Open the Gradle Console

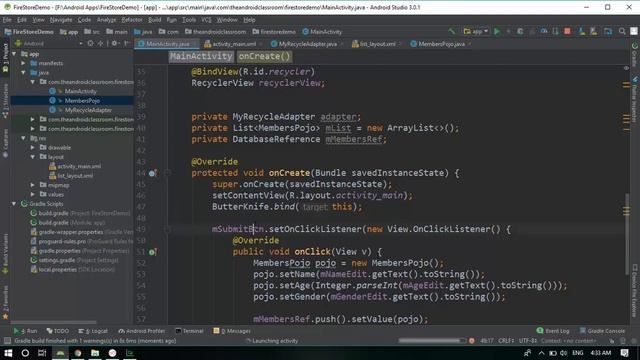[x=602, y=331]
